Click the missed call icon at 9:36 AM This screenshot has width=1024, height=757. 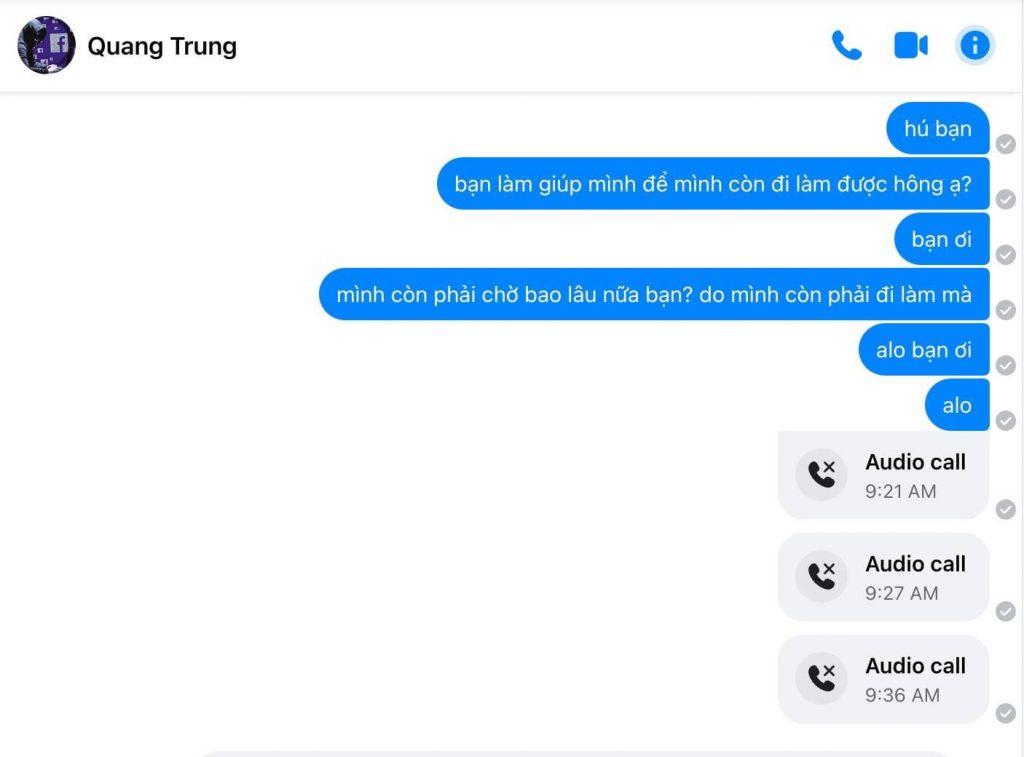822,679
